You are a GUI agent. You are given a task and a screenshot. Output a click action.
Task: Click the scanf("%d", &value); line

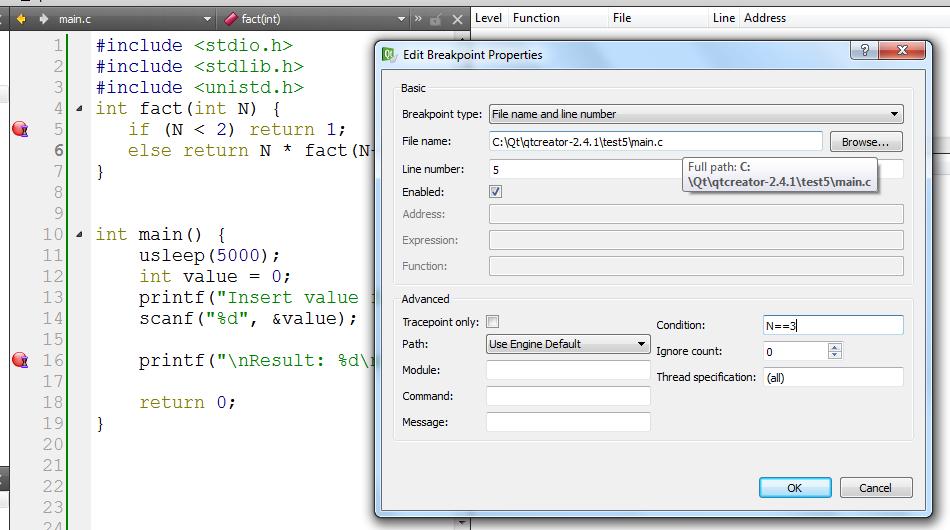(x=248, y=319)
